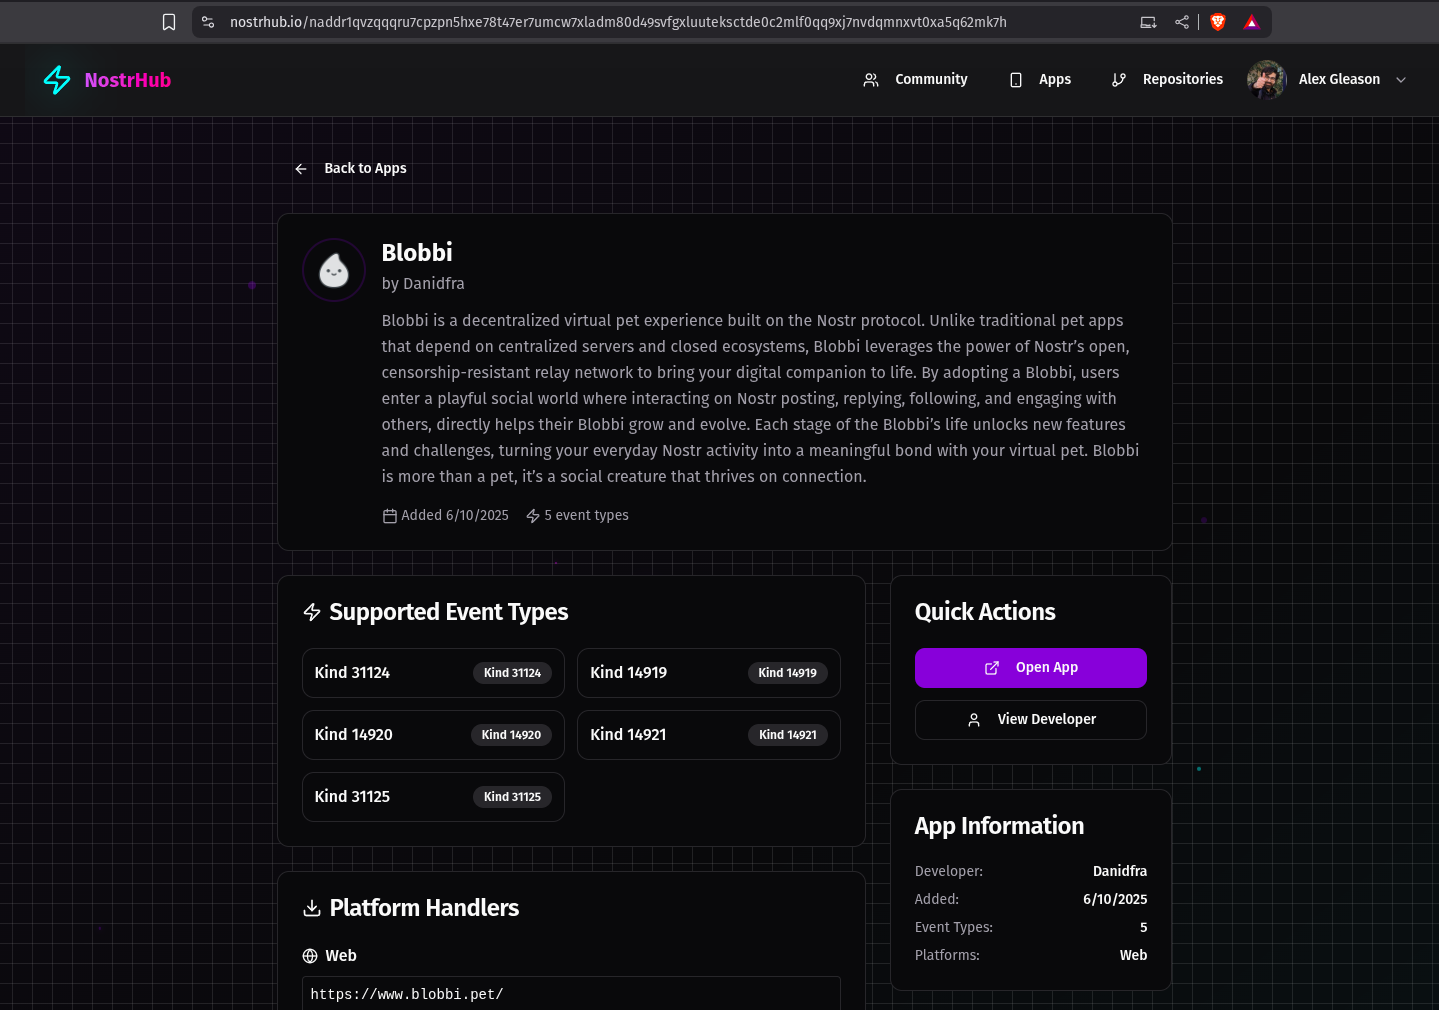
Task: Select the Kind 31124 event card
Action: pos(433,673)
